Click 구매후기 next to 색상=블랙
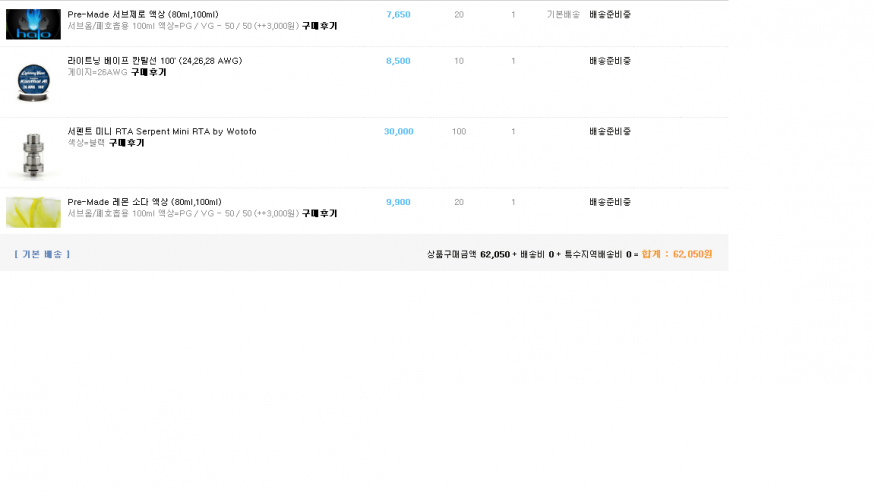The image size is (875, 492). (126, 143)
